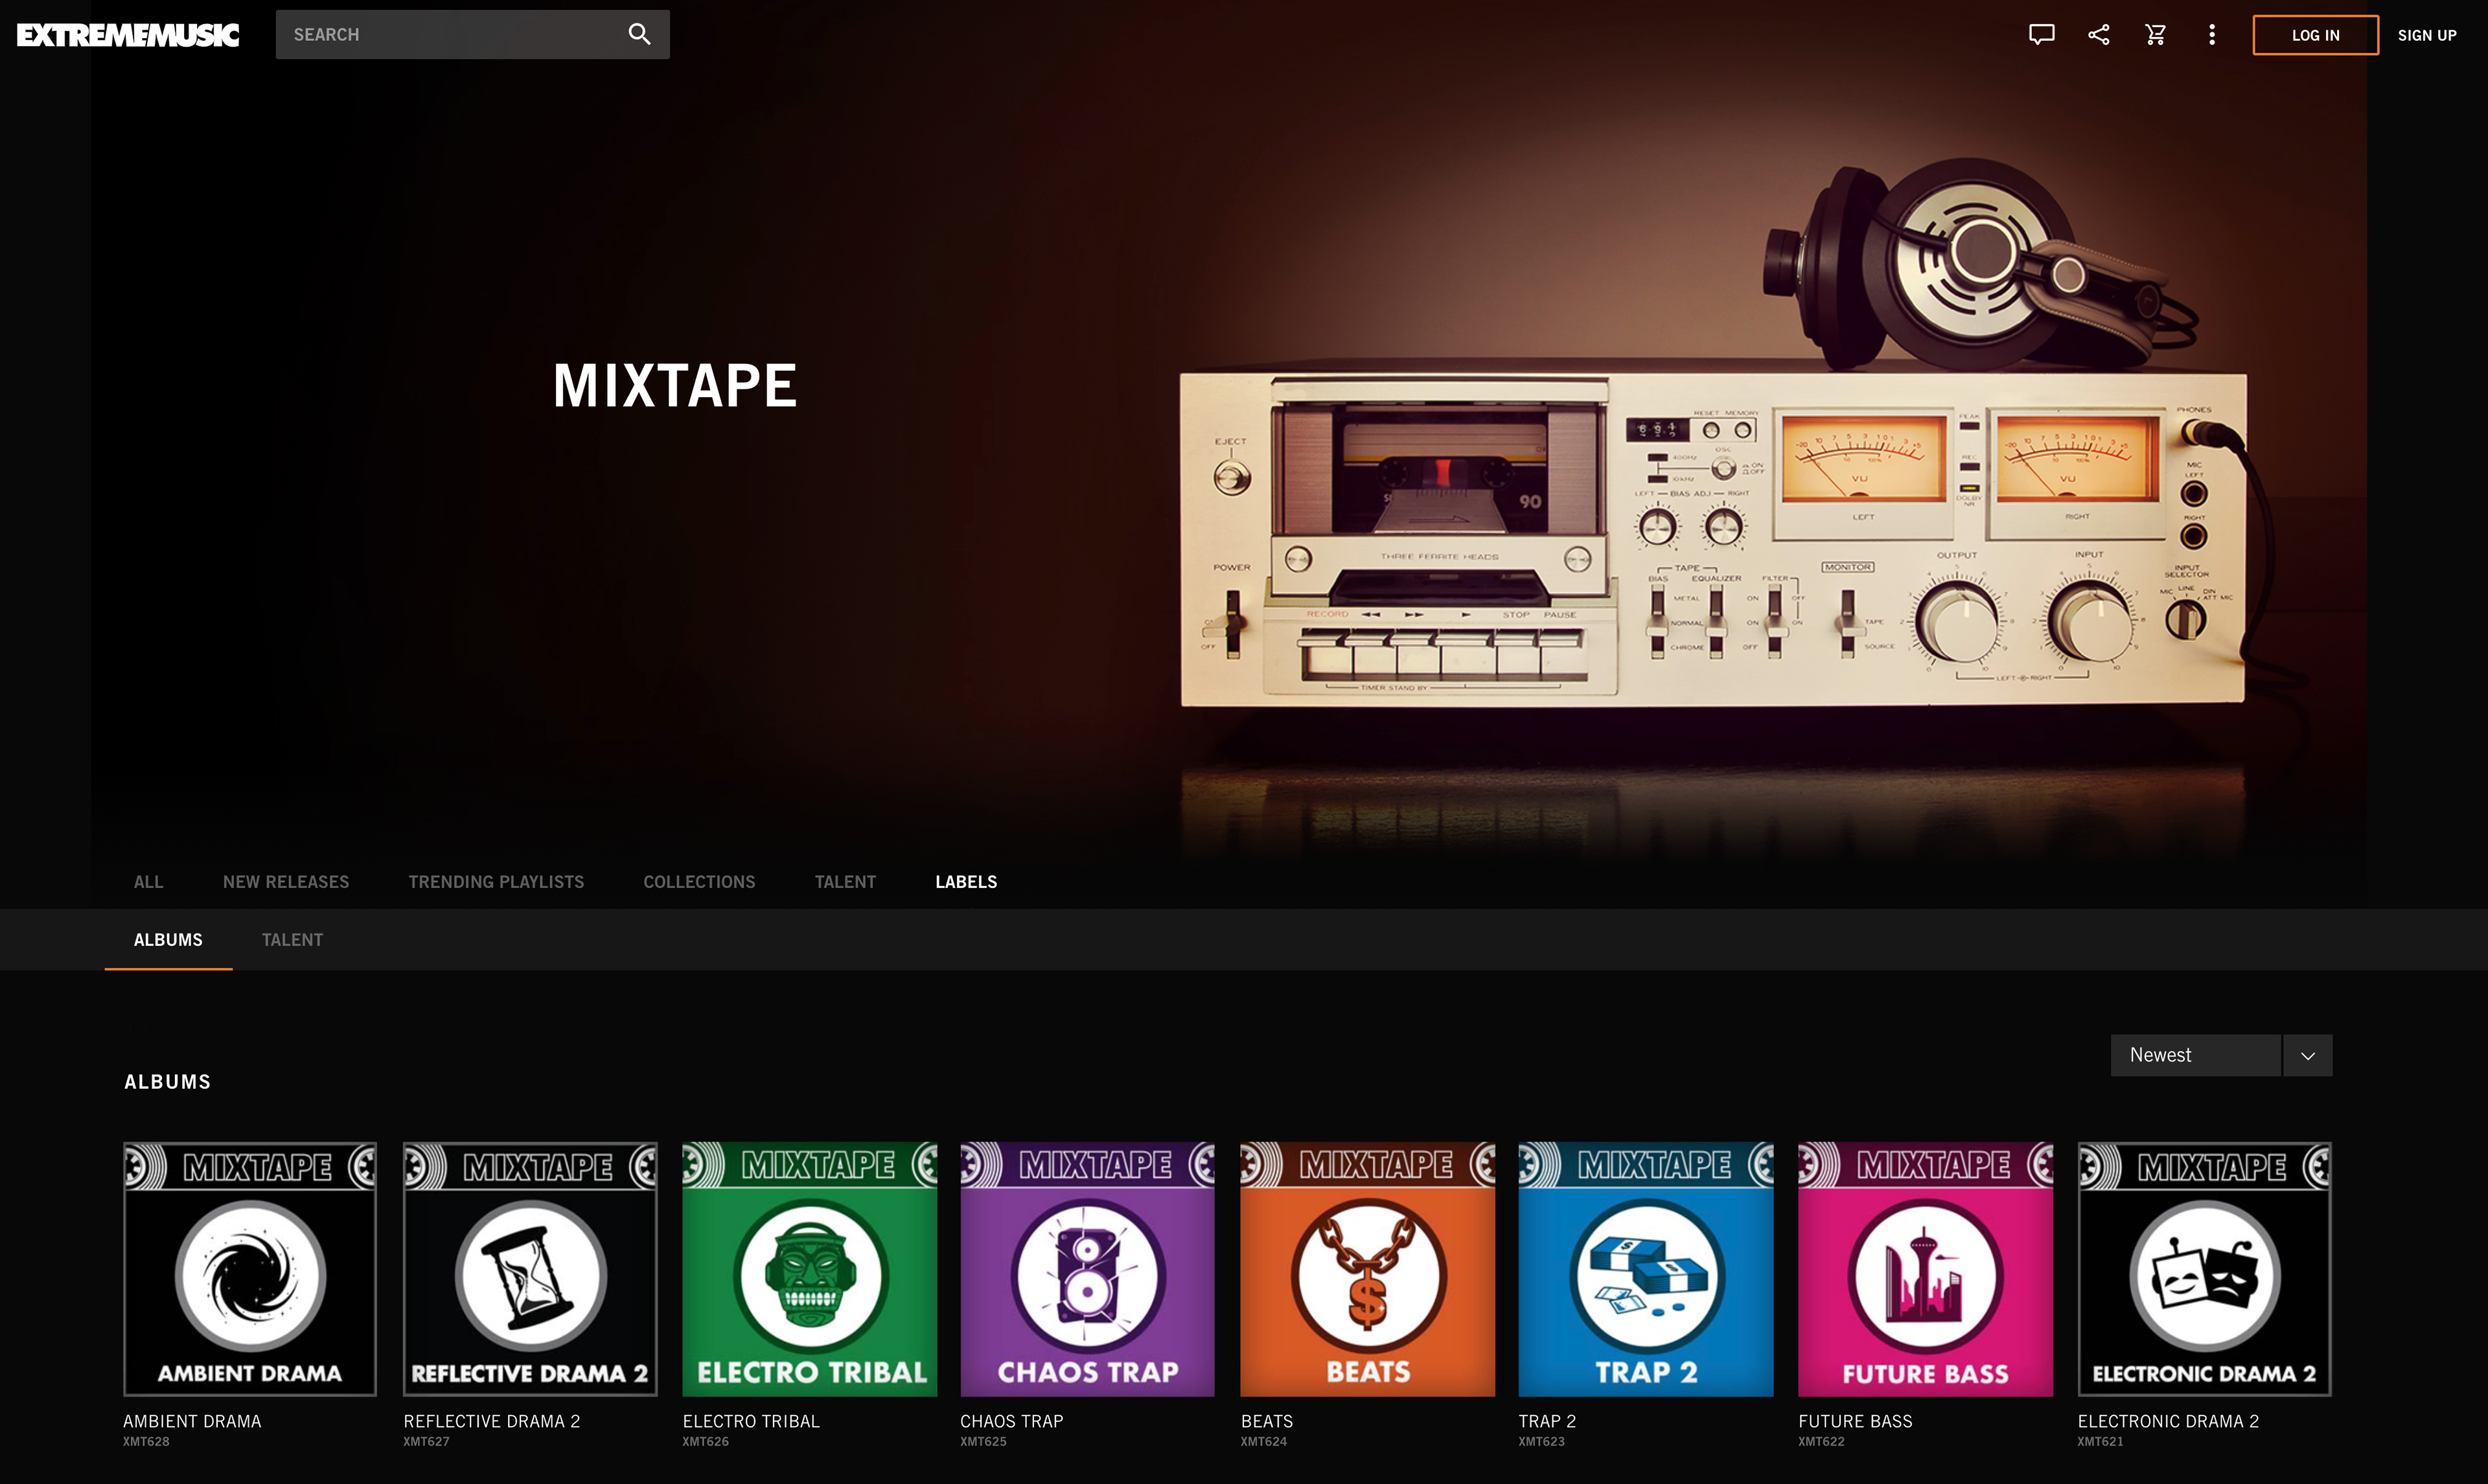Select the Beats album thumbnail
Image resolution: width=2488 pixels, height=1484 pixels.
coord(1367,1269)
